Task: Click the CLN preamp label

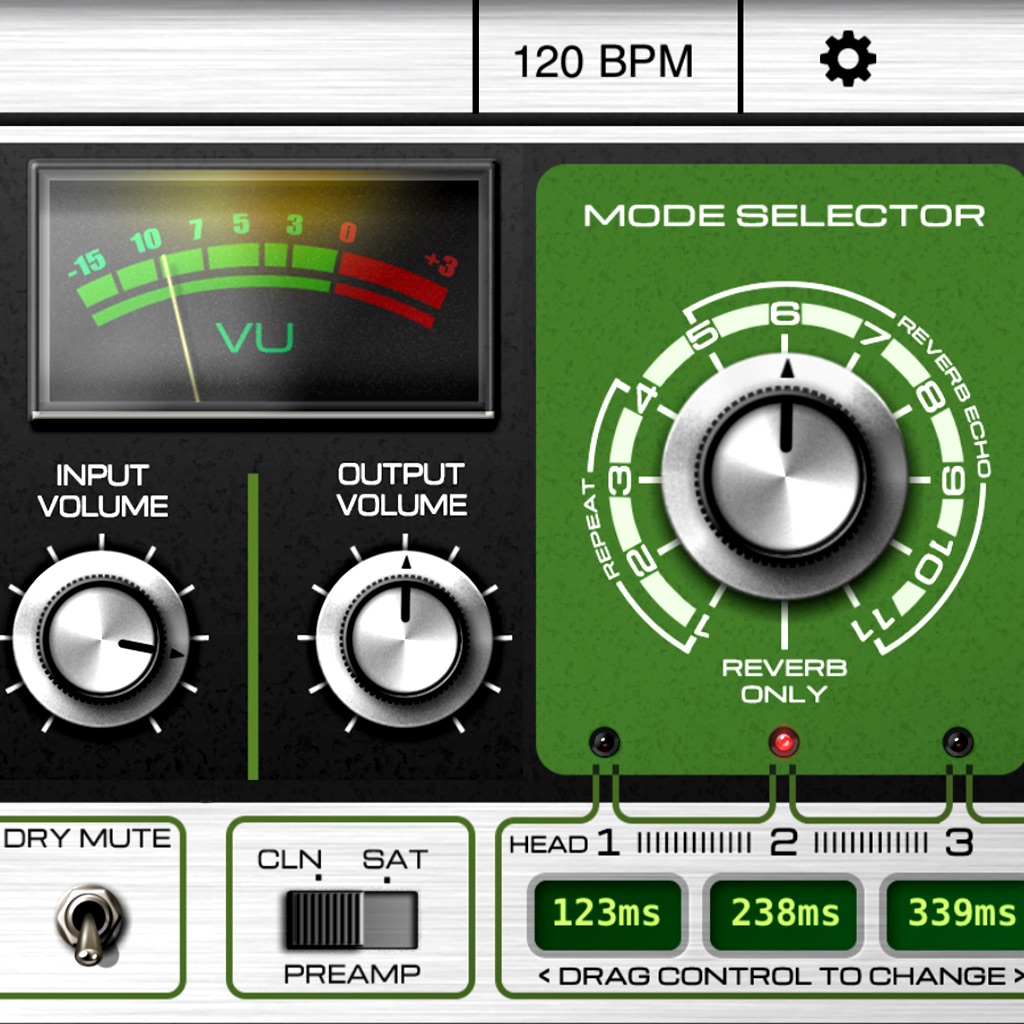Action: pos(289,859)
